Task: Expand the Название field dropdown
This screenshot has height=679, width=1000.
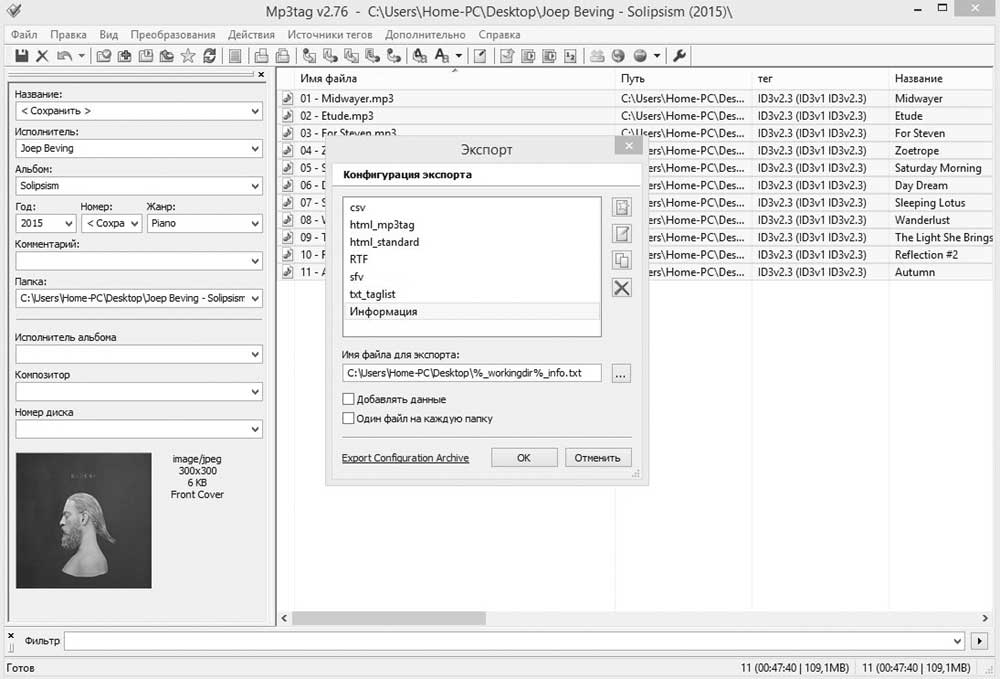Action: (x=255, y=111)
